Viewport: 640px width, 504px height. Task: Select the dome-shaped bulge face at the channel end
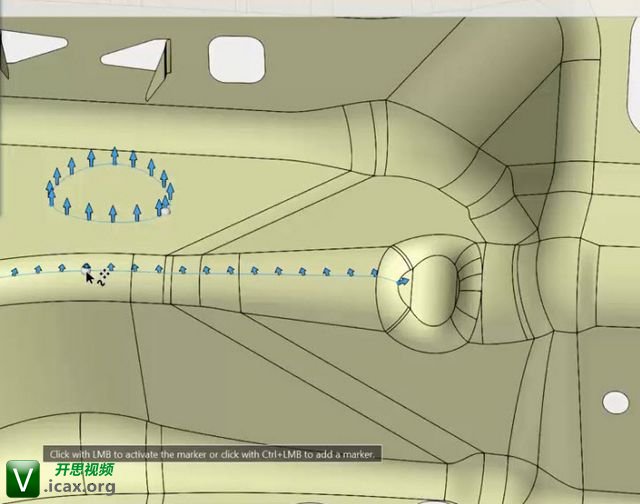tap(435, 290)
